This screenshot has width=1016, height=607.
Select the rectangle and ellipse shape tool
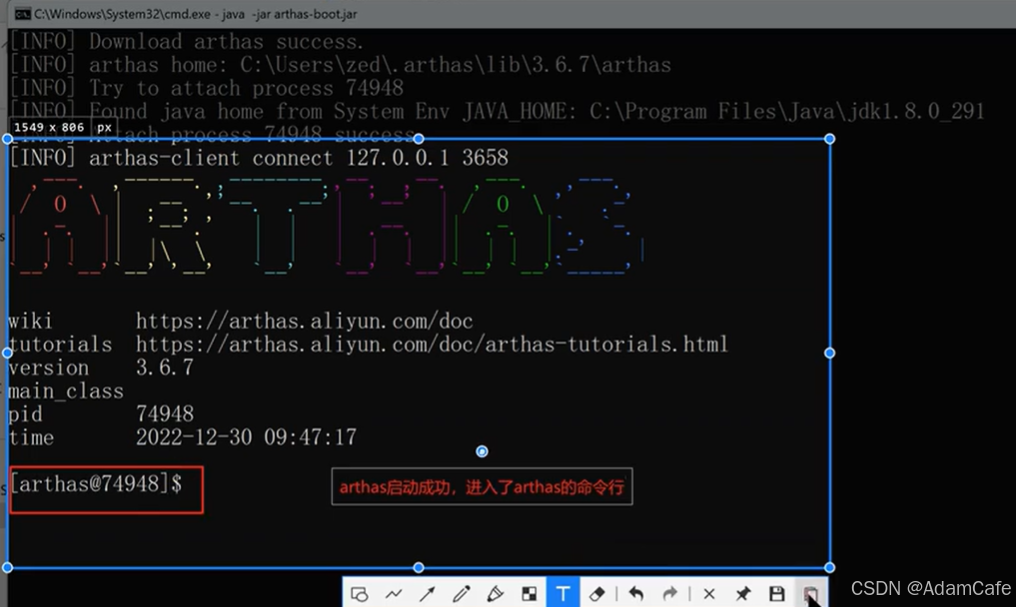click(360, 593)
